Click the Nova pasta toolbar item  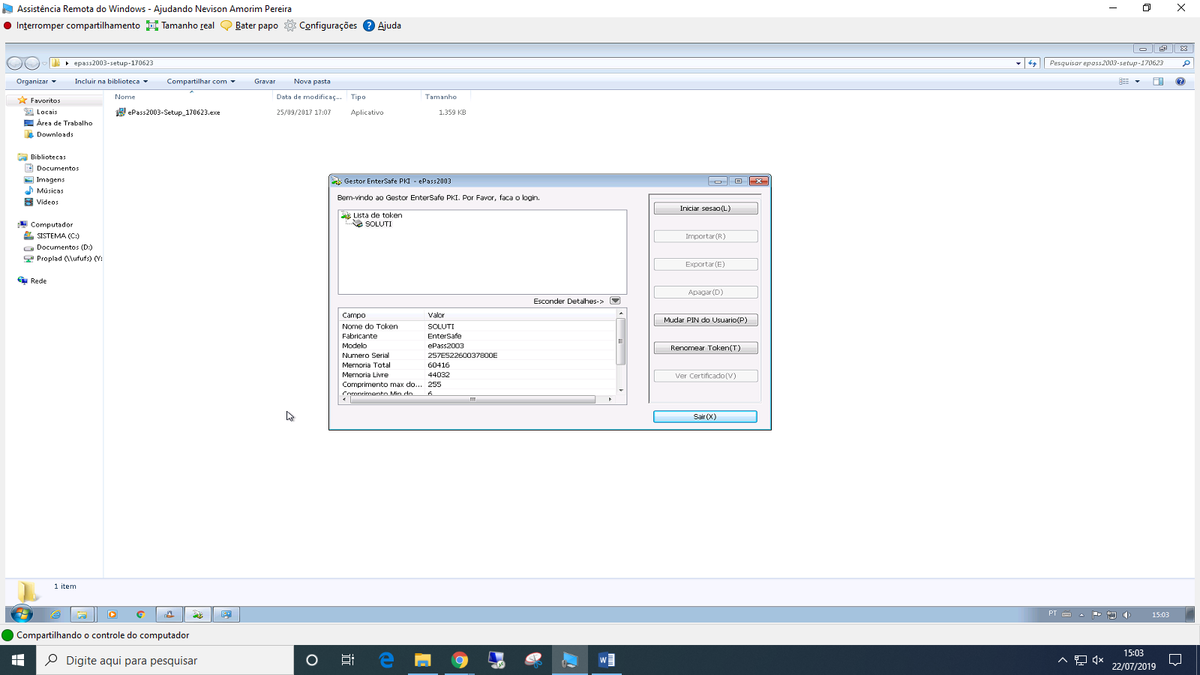[x=311, y=81]
